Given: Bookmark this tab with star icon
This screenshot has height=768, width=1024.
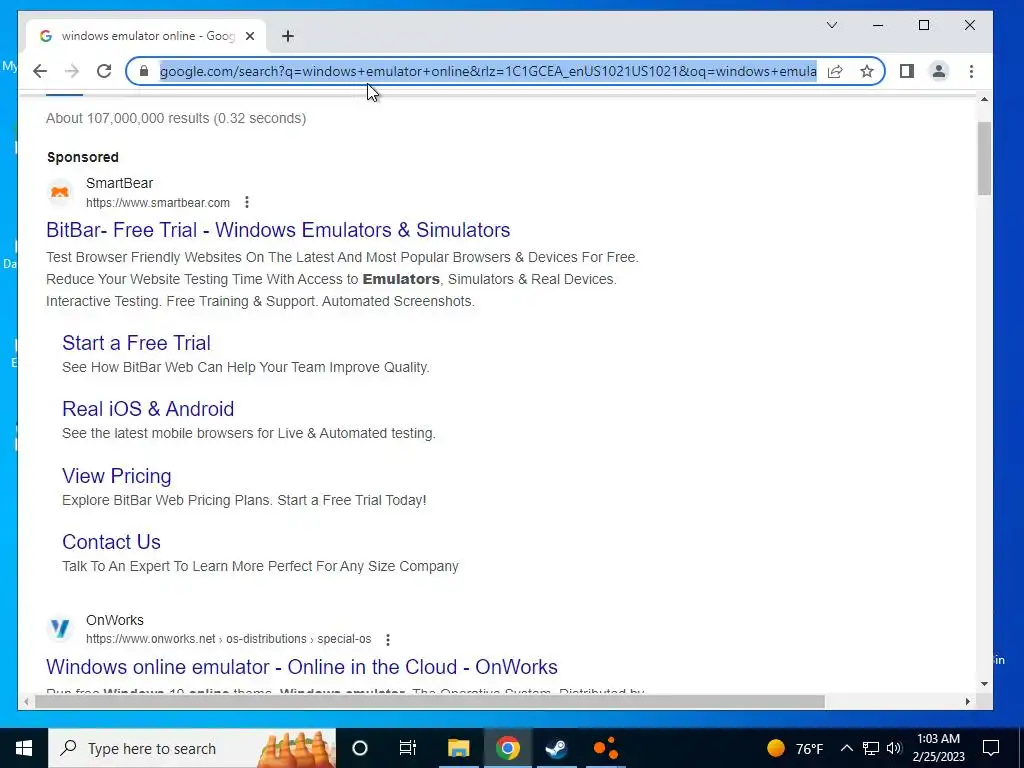Looking at the screenshot, I should pos(867,71).
